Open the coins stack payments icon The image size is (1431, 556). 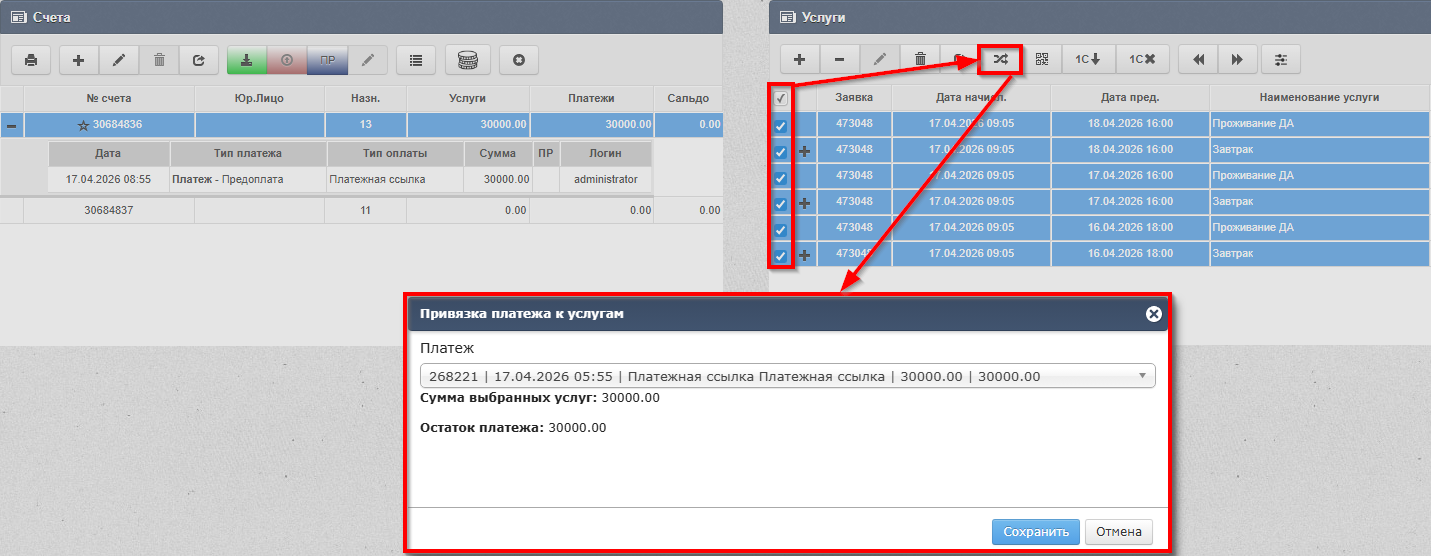(467, 60)
